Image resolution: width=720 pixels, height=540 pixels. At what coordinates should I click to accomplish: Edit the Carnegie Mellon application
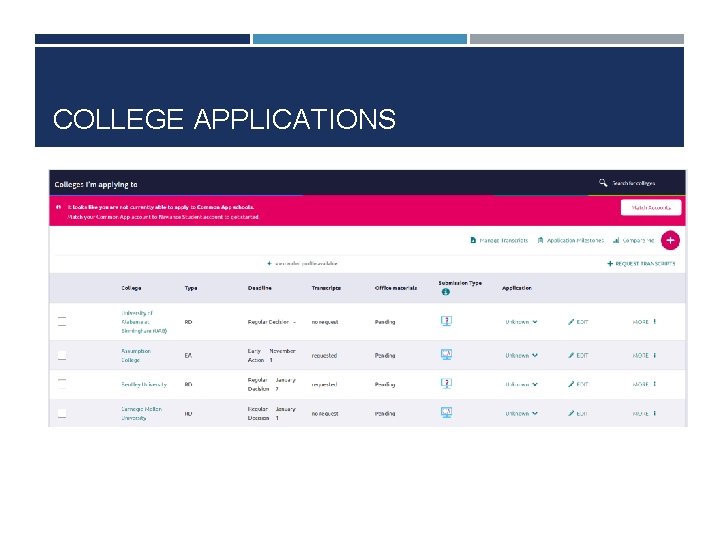[x=578, y=413]
